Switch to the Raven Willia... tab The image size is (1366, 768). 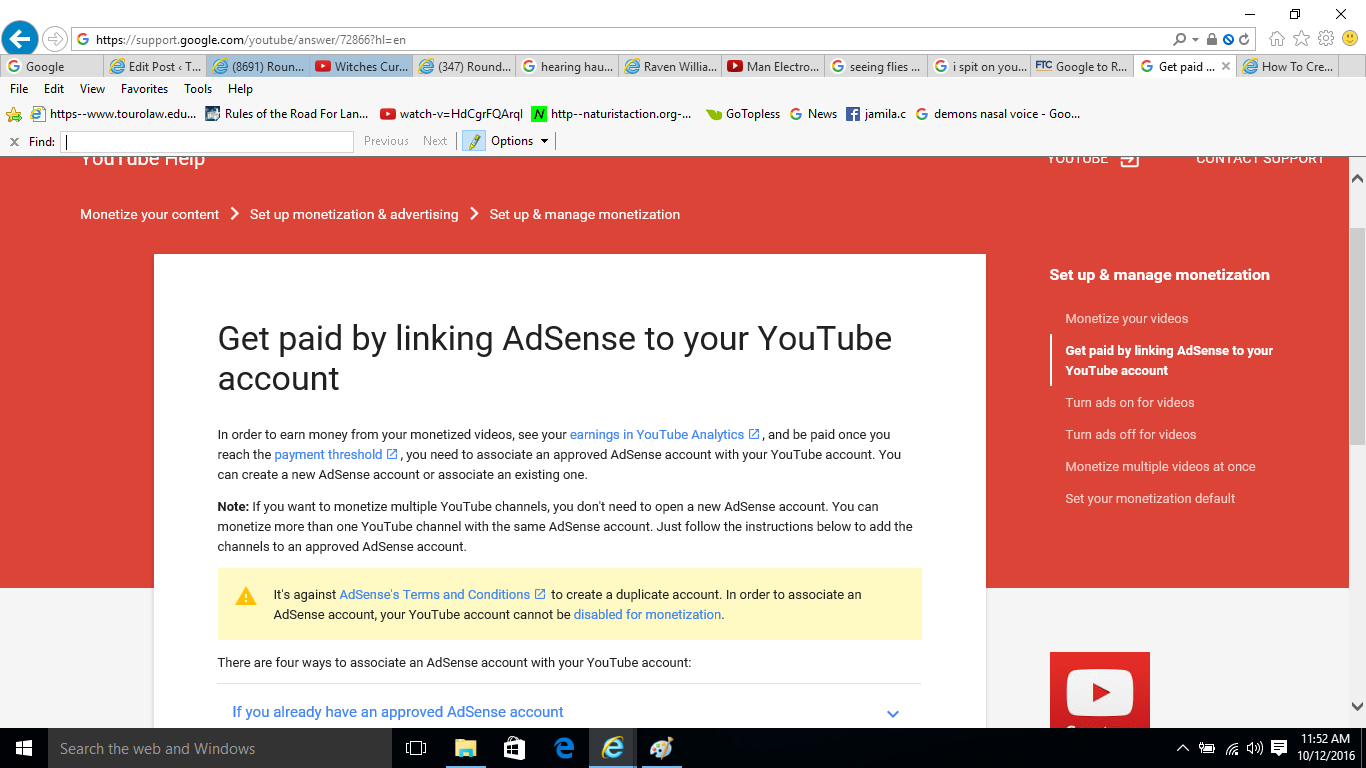670,67
